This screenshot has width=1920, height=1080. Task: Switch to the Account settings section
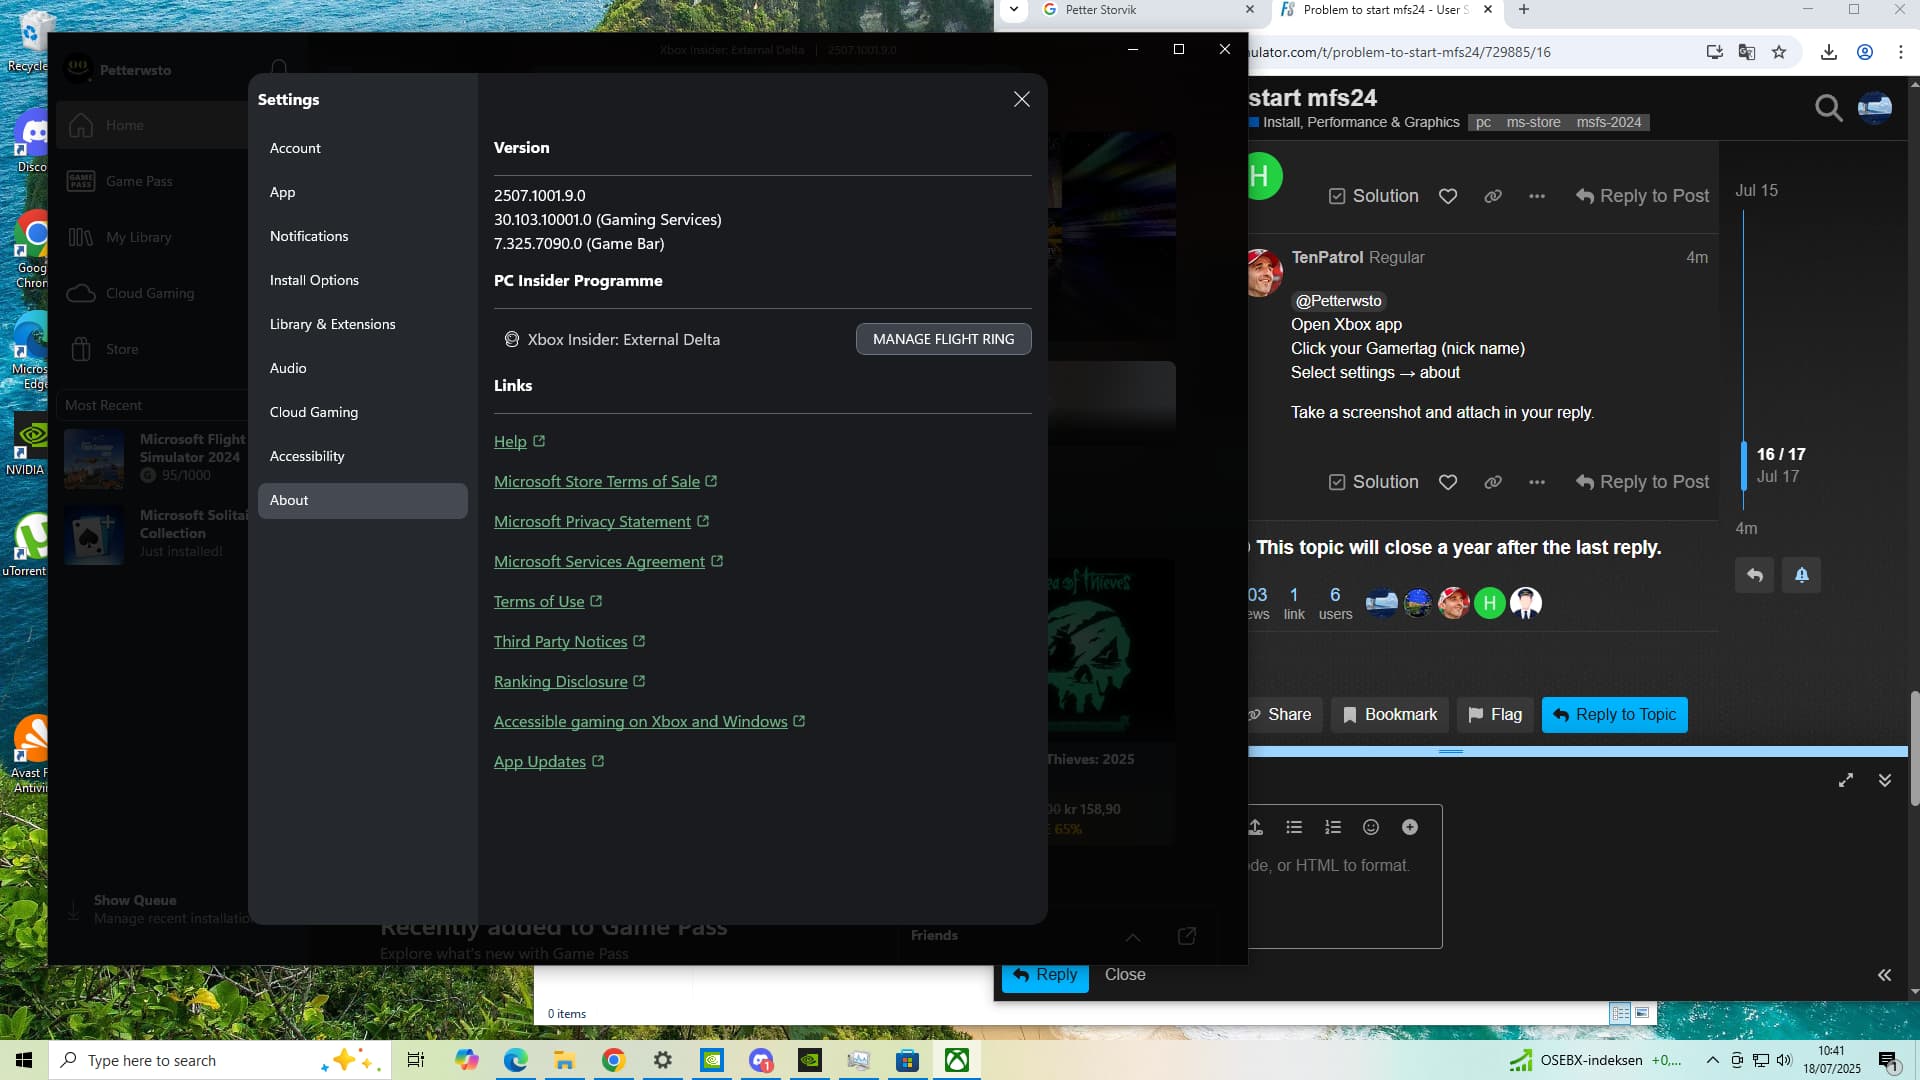click(296, 148)
